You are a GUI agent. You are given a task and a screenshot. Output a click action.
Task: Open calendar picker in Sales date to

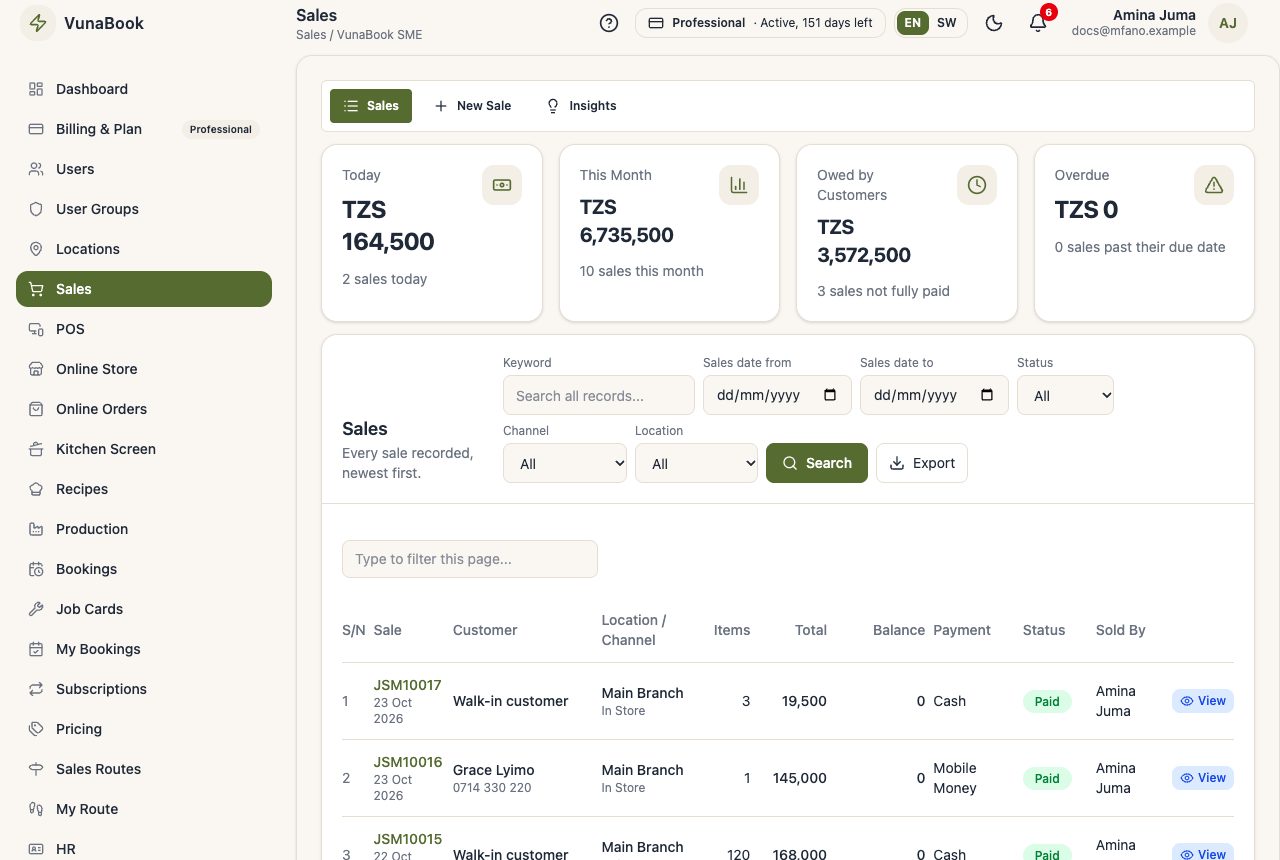click(x=987, y=395)
